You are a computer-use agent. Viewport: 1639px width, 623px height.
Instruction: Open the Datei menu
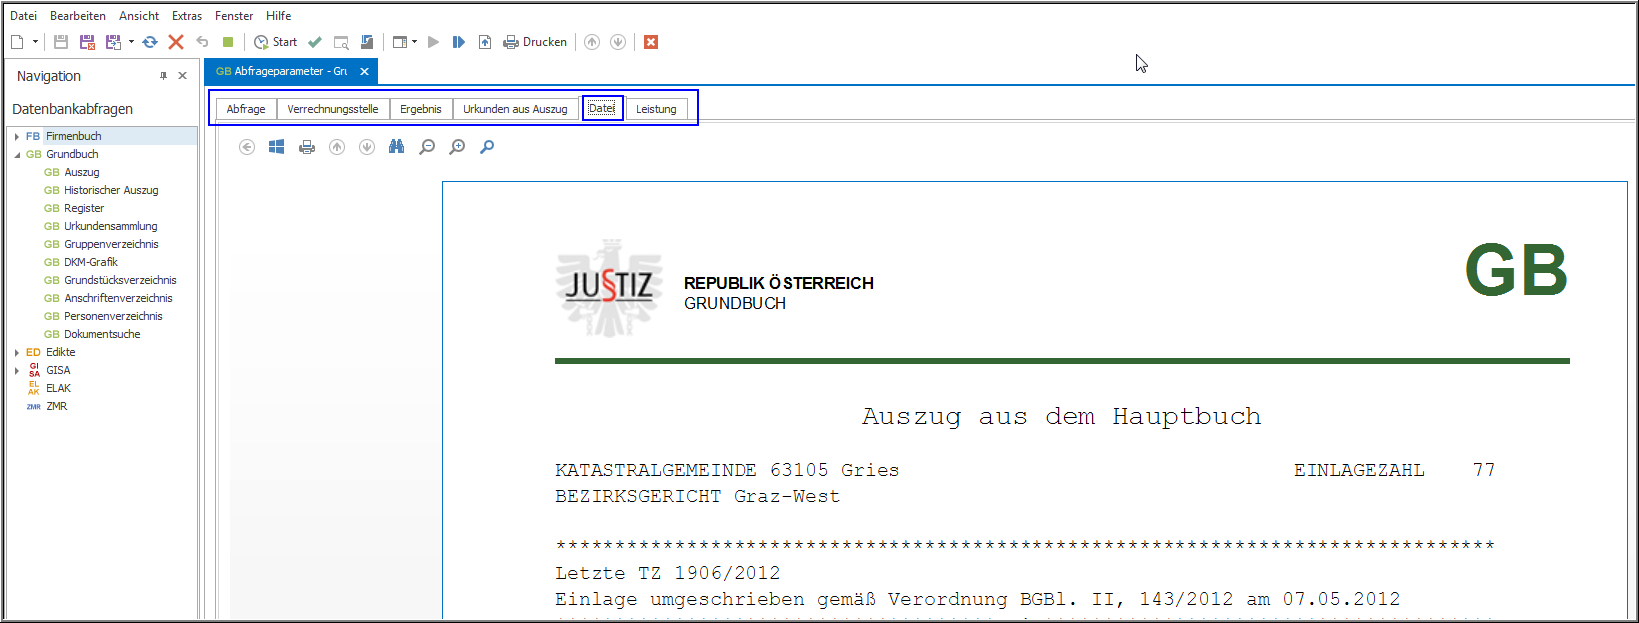pyautogui.click(x=23, y=16)
